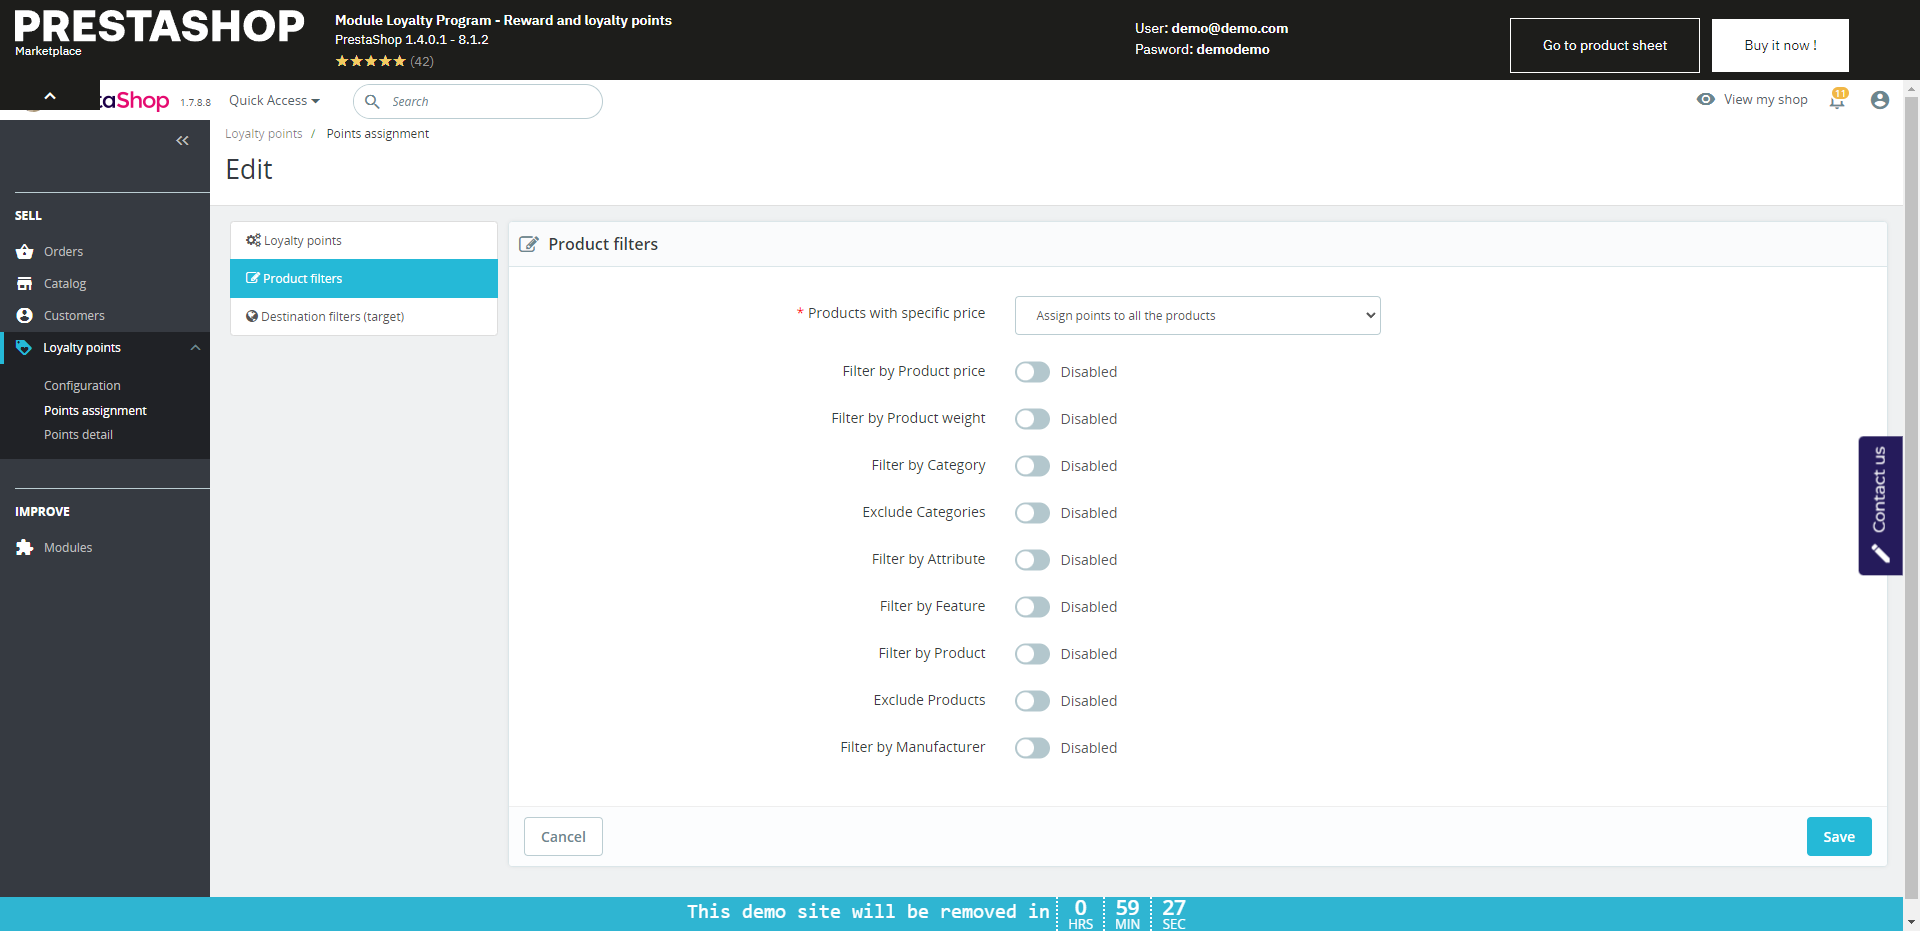The image size is (1920, 931).
Task: Click the Product filters panel edit icon
Action: click(529, 244)
